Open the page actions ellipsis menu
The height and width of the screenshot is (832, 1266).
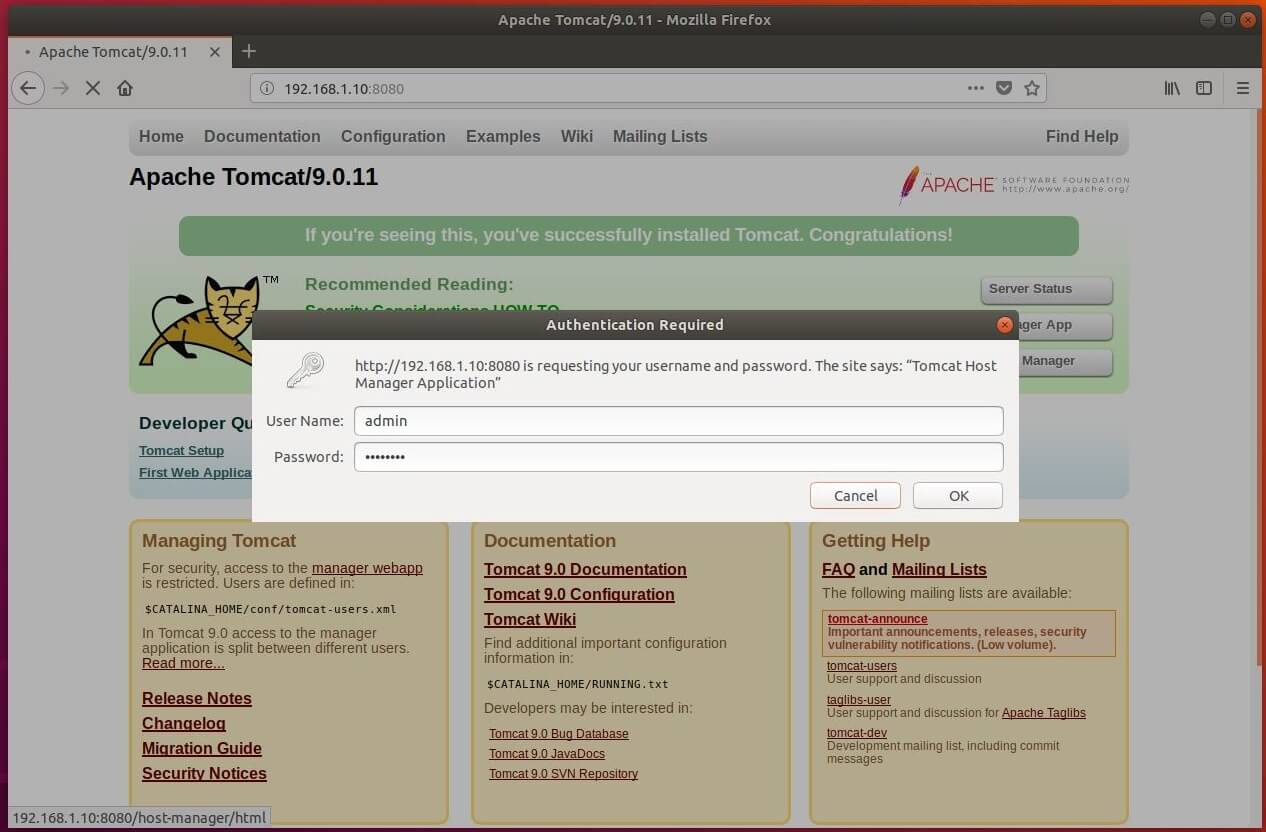click(x=976, y=88)
